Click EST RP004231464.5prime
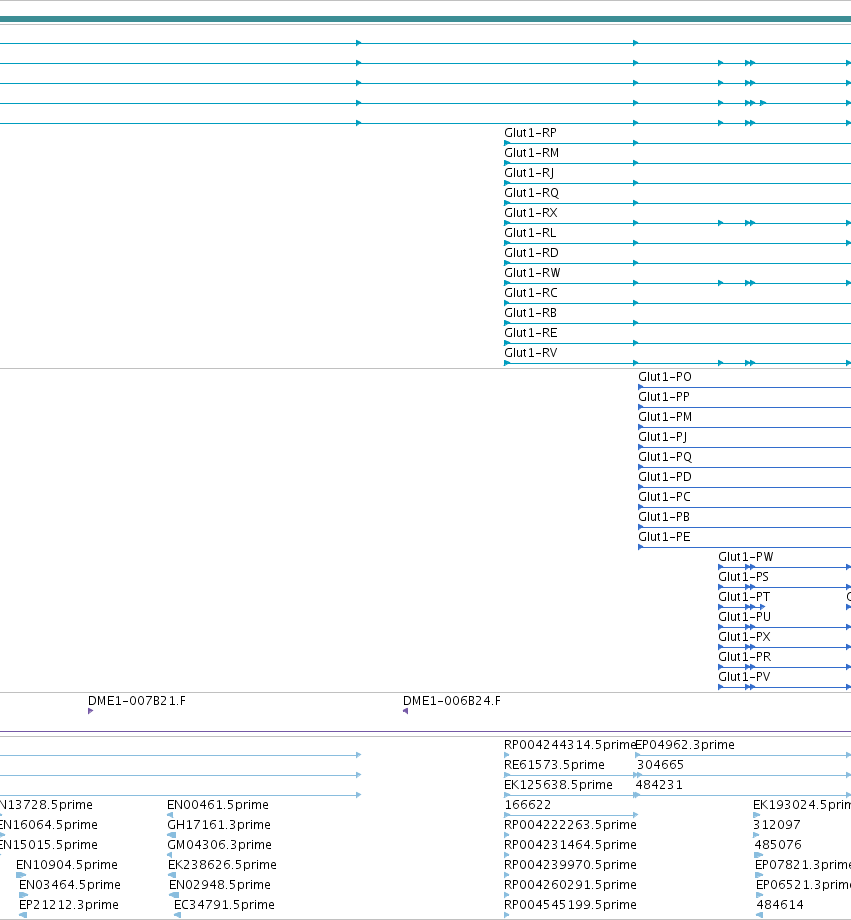The image size is (851, 920). 570,844
